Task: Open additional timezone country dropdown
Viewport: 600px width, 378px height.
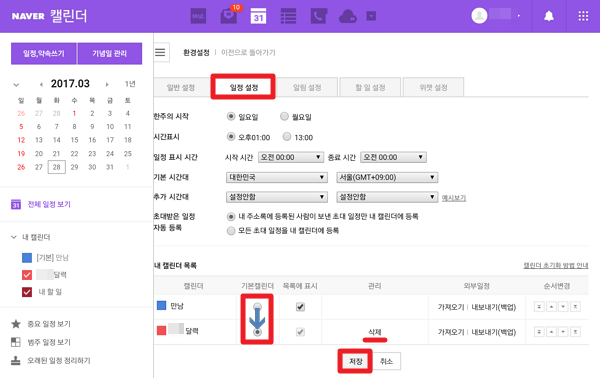Action: point(277,197)
